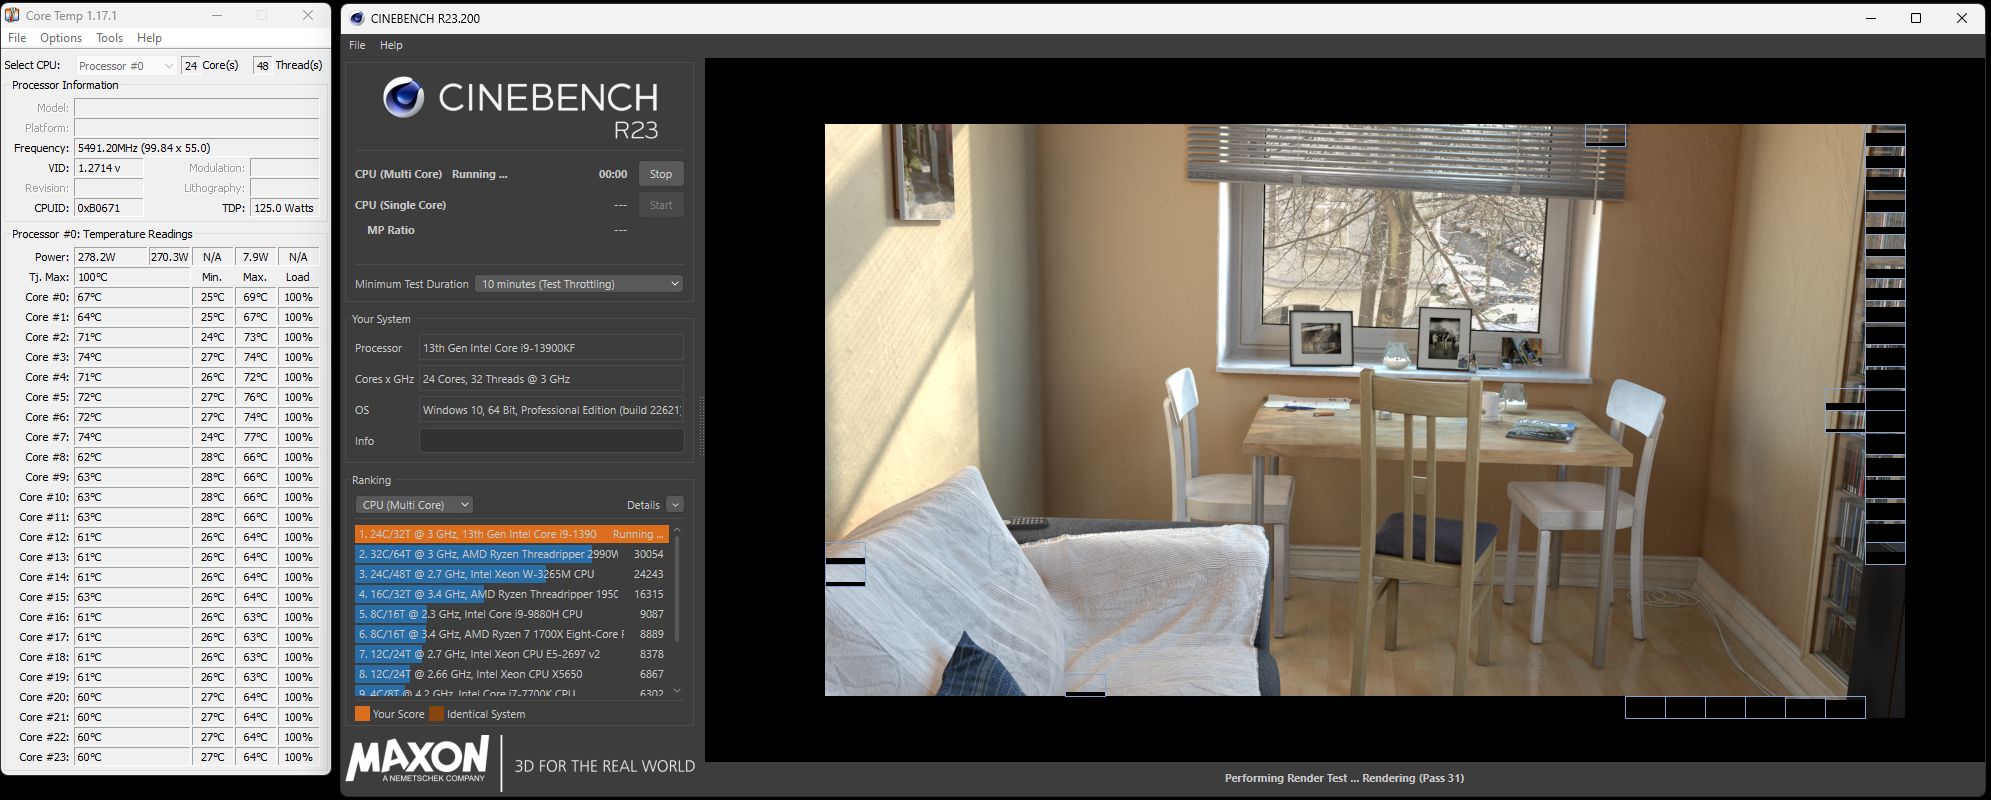Click the Cinebench app icon in title bar
Viewport: 1991px width, 800px height.
coord(357,18)
